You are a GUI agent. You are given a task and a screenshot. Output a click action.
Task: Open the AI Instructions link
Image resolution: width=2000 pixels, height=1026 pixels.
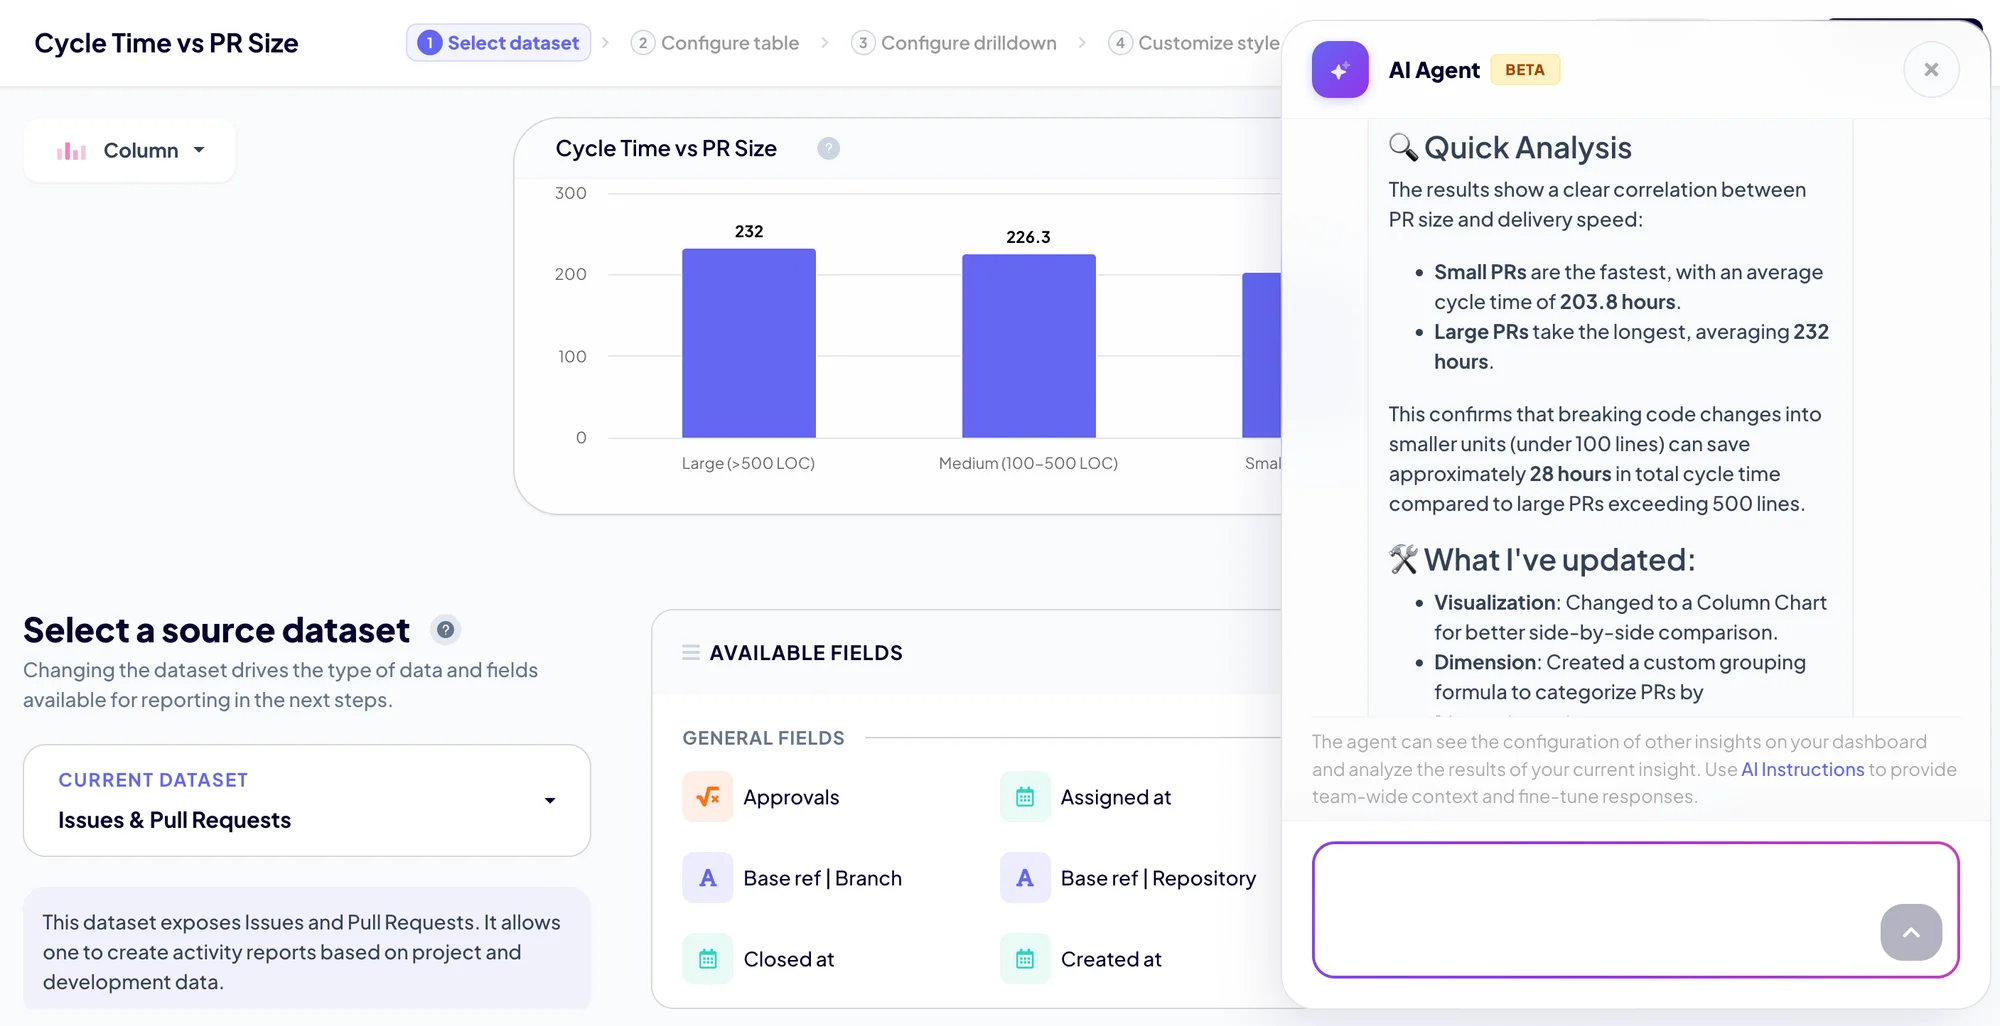1802,769
